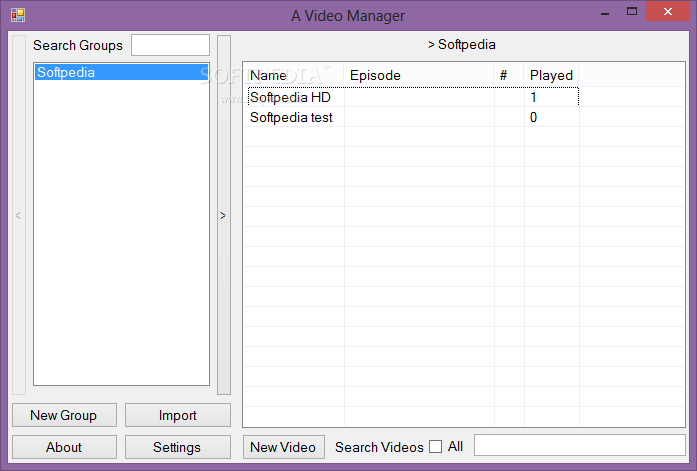Click the New Video button

pos(283,447)
